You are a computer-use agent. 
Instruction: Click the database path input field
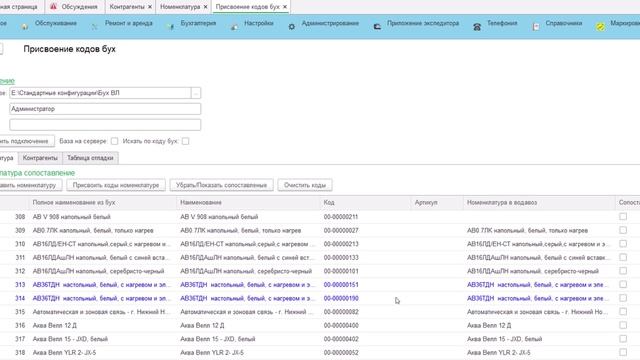(100, 93)
